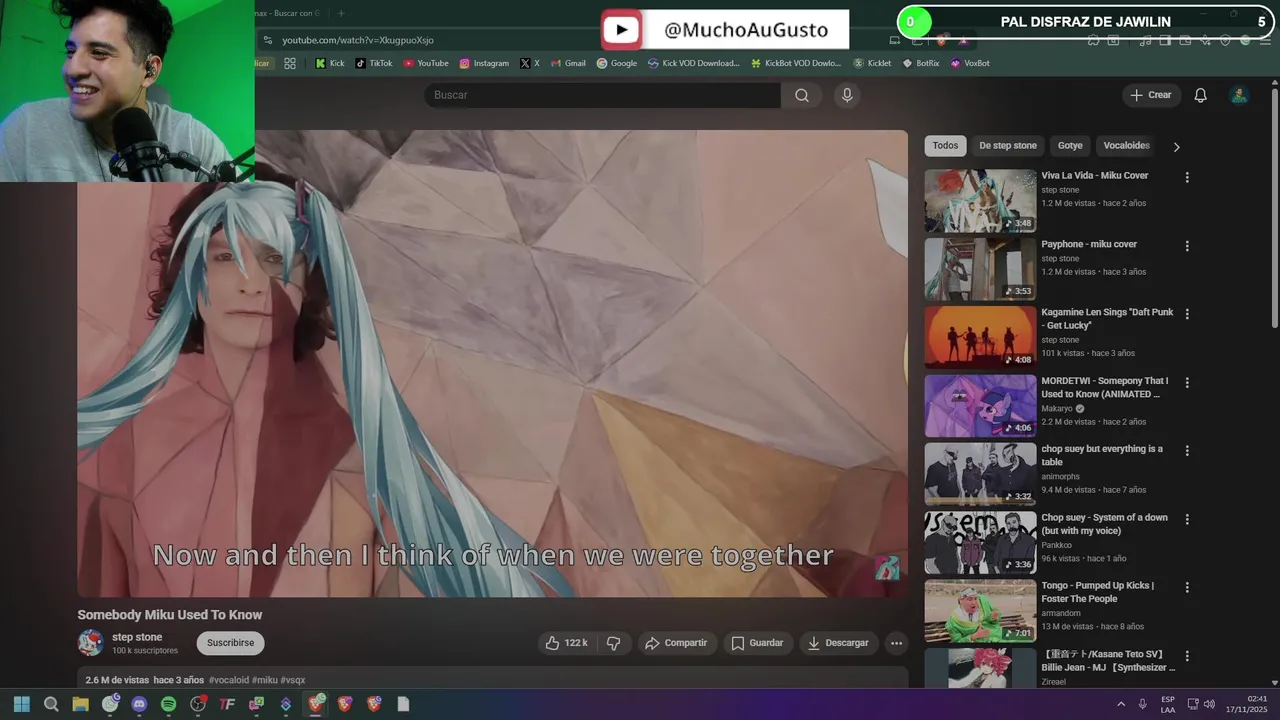Open MORDETWI Somepony That I Used to Know thumbnail
Screen dimensions: 1280x720
pyautogui.click(x=980, y=406)
